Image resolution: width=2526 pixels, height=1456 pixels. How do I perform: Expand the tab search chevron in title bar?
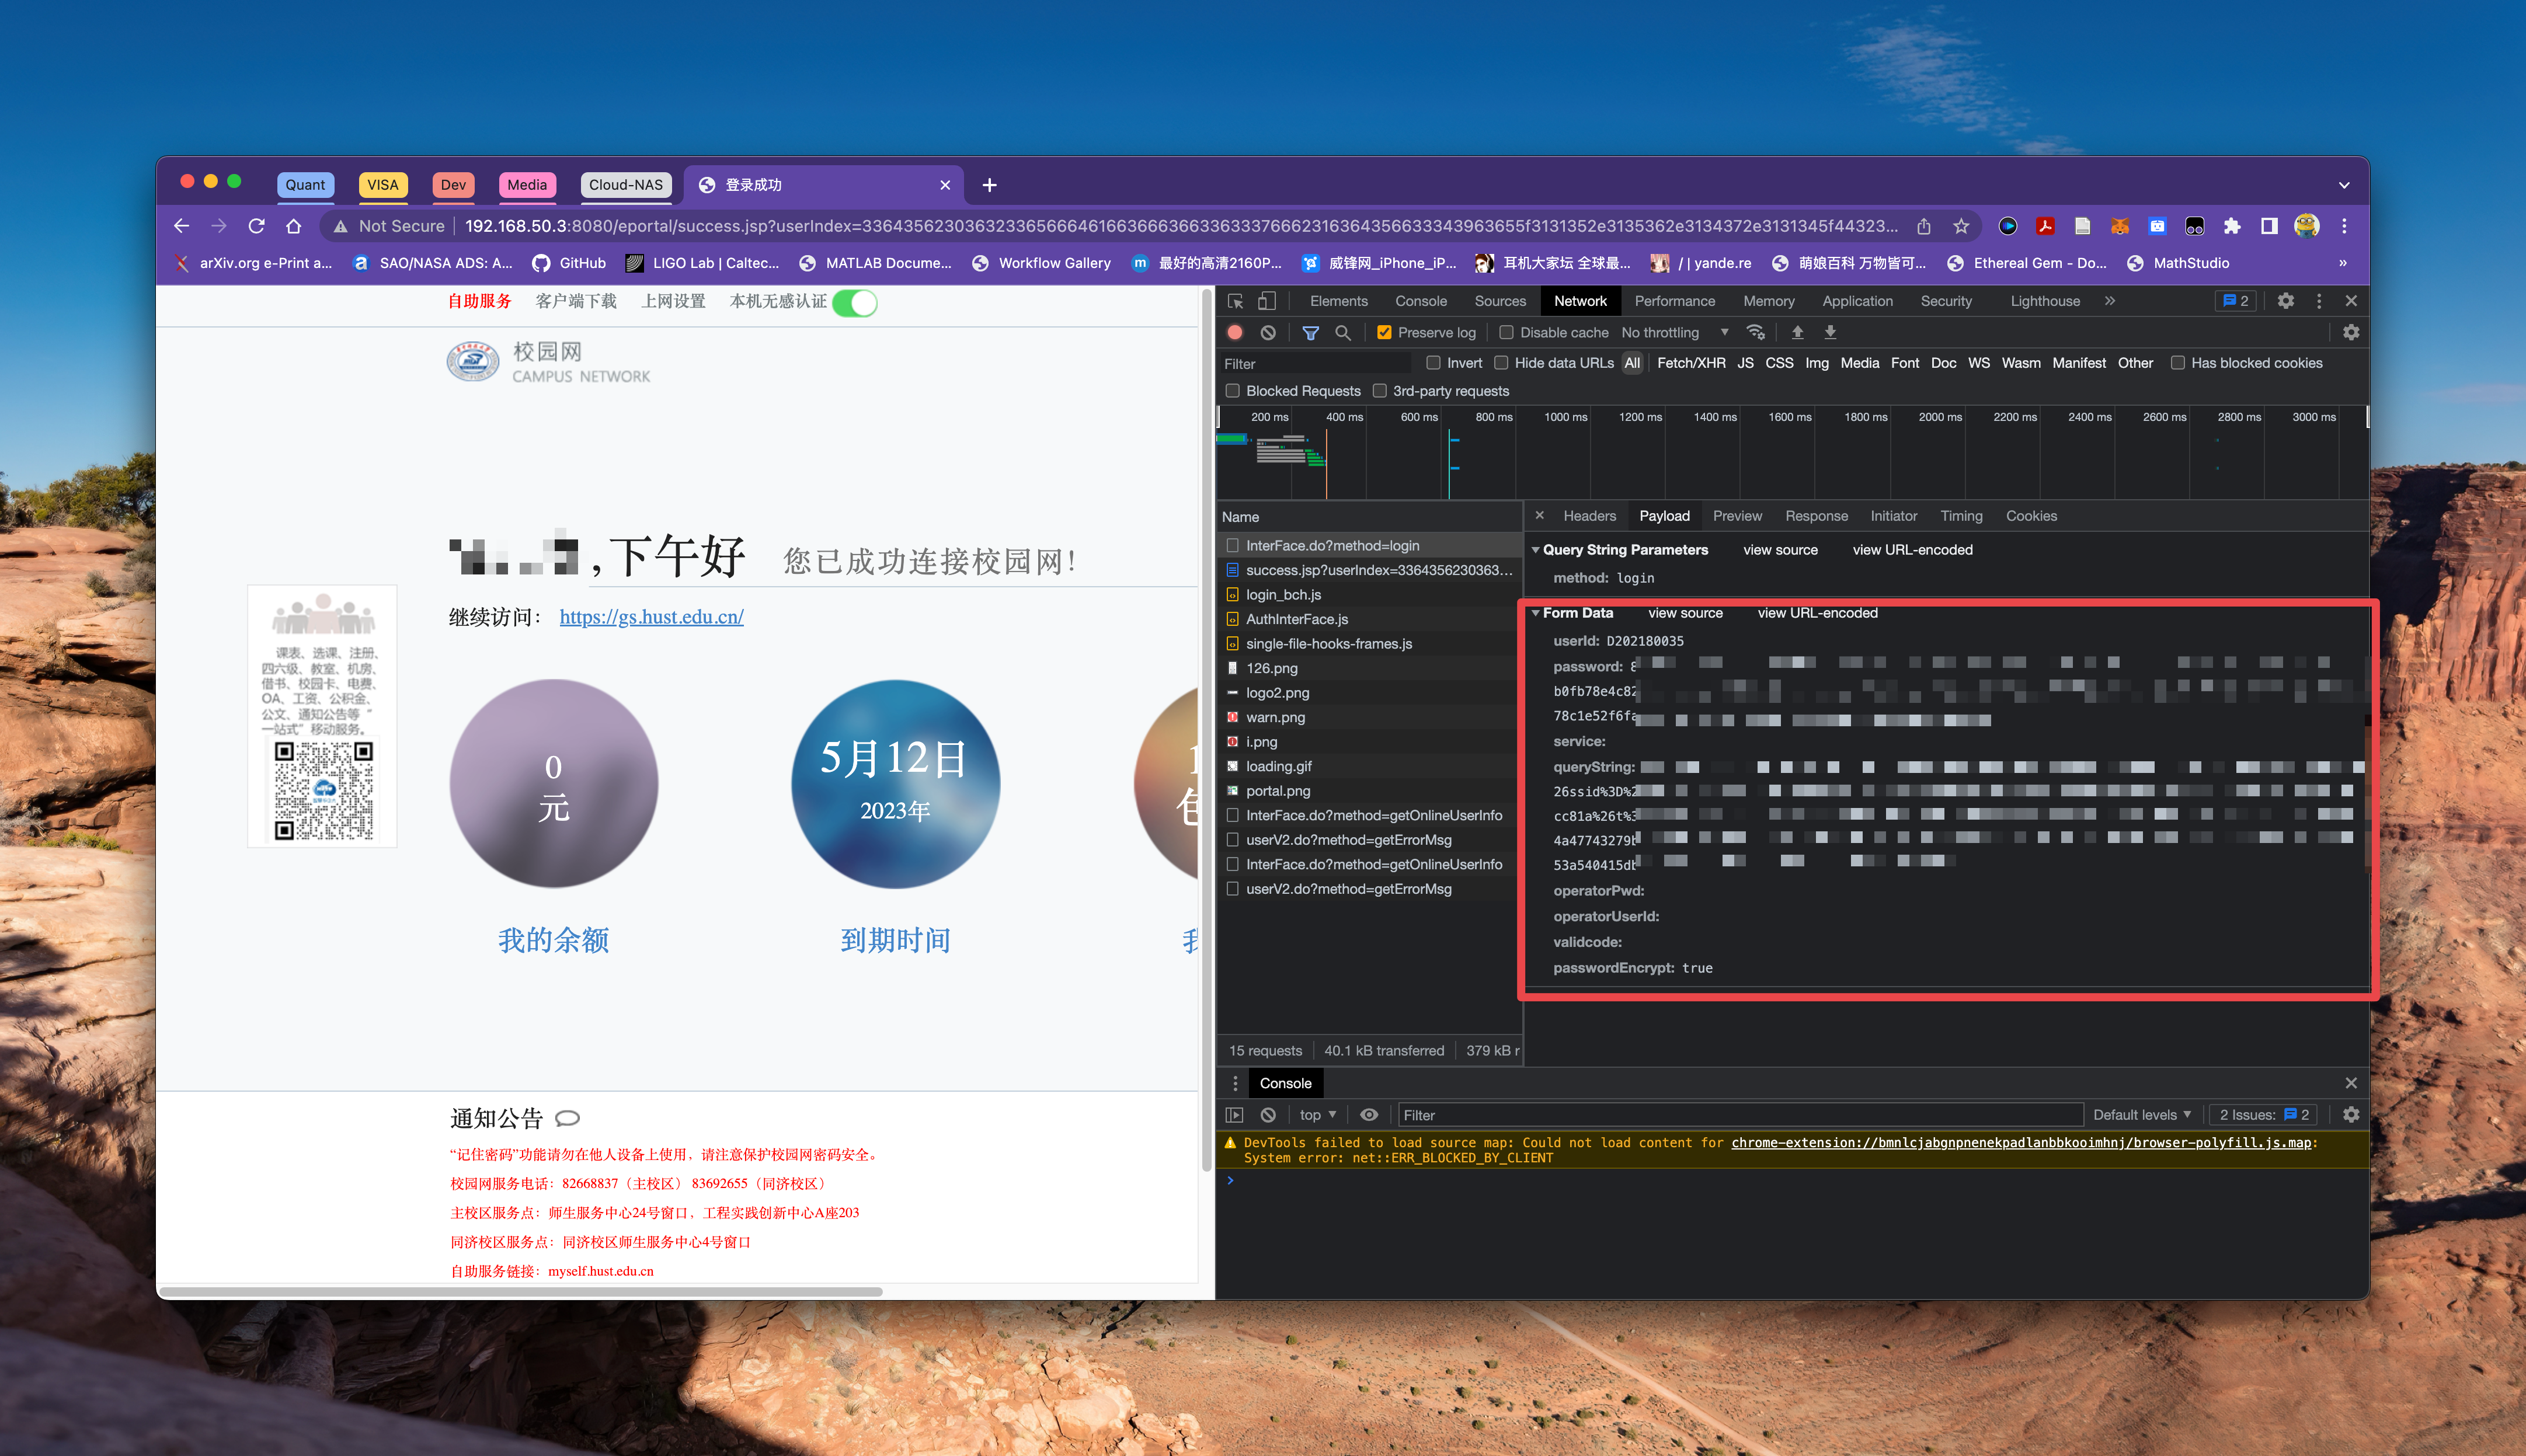point(2344,185)
